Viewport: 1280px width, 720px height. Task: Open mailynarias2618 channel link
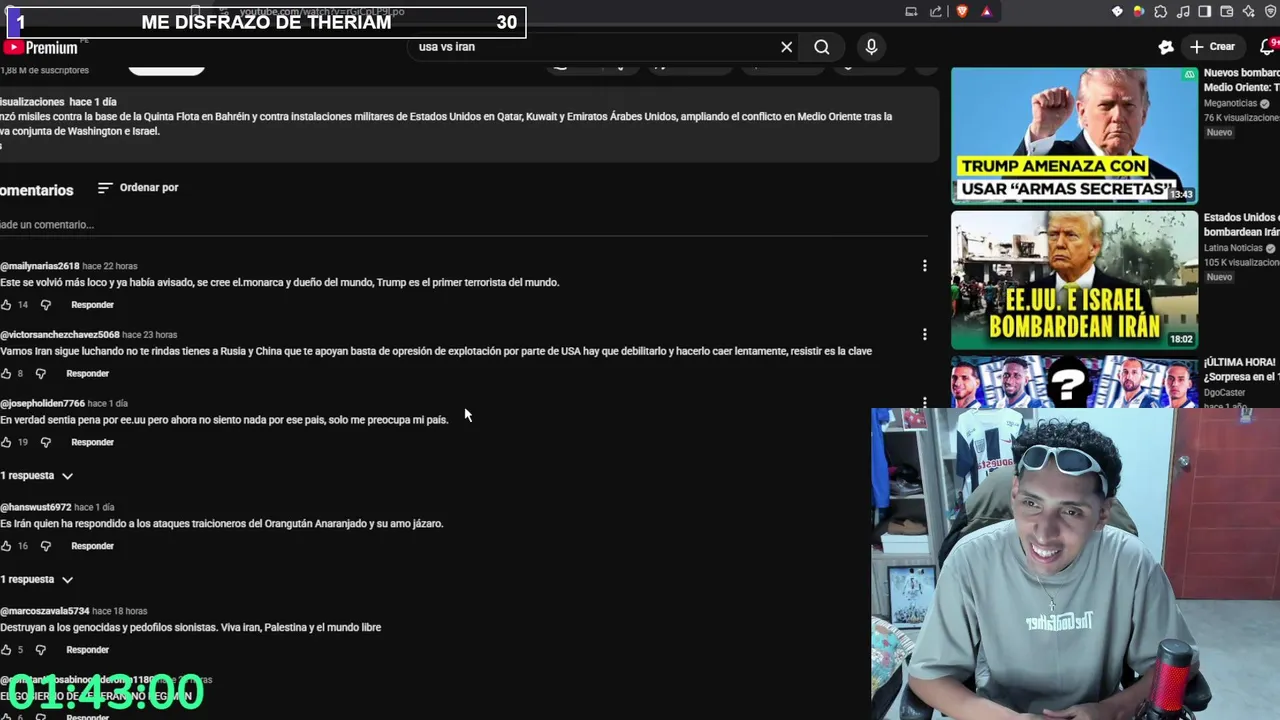[x=39, y=266]
